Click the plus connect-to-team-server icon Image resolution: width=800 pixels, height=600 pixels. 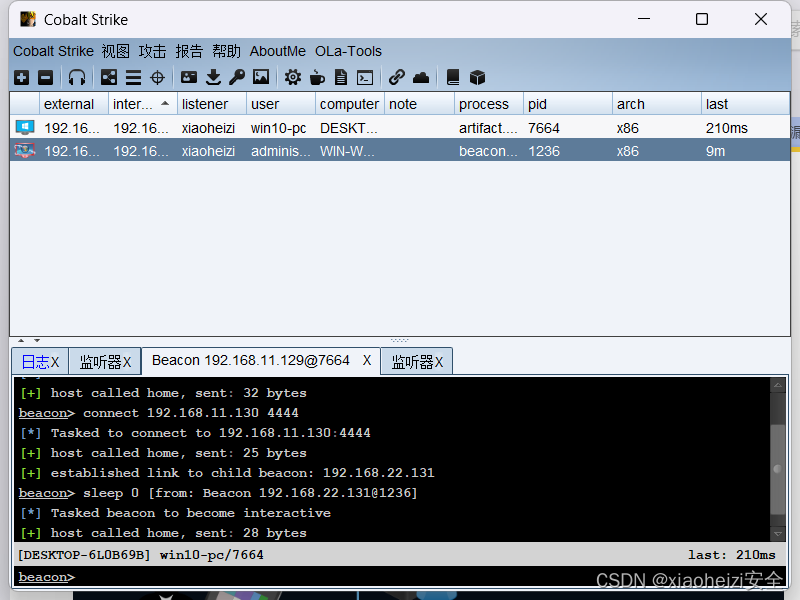coord(21,78)
